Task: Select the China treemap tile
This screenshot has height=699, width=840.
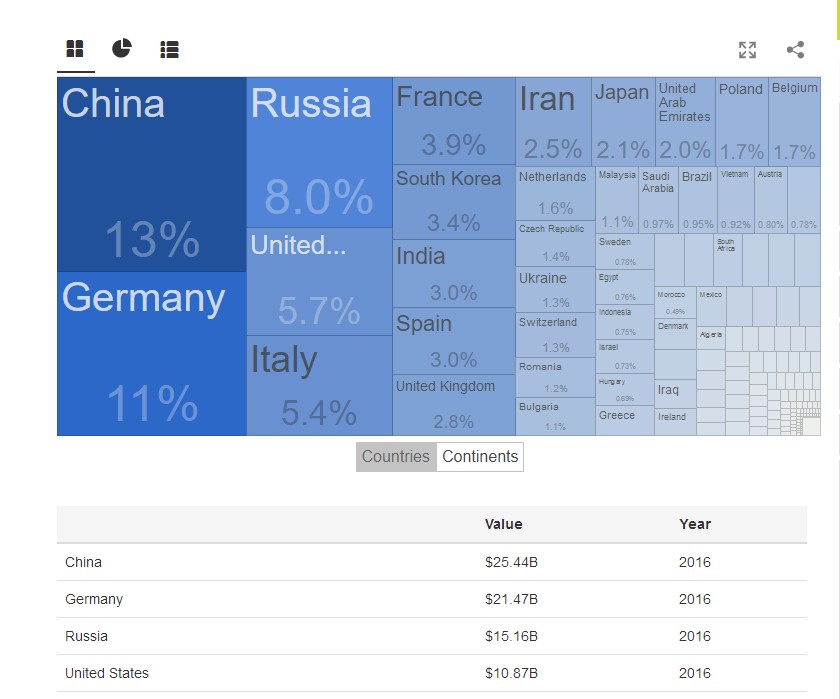Action: (151, 175)
